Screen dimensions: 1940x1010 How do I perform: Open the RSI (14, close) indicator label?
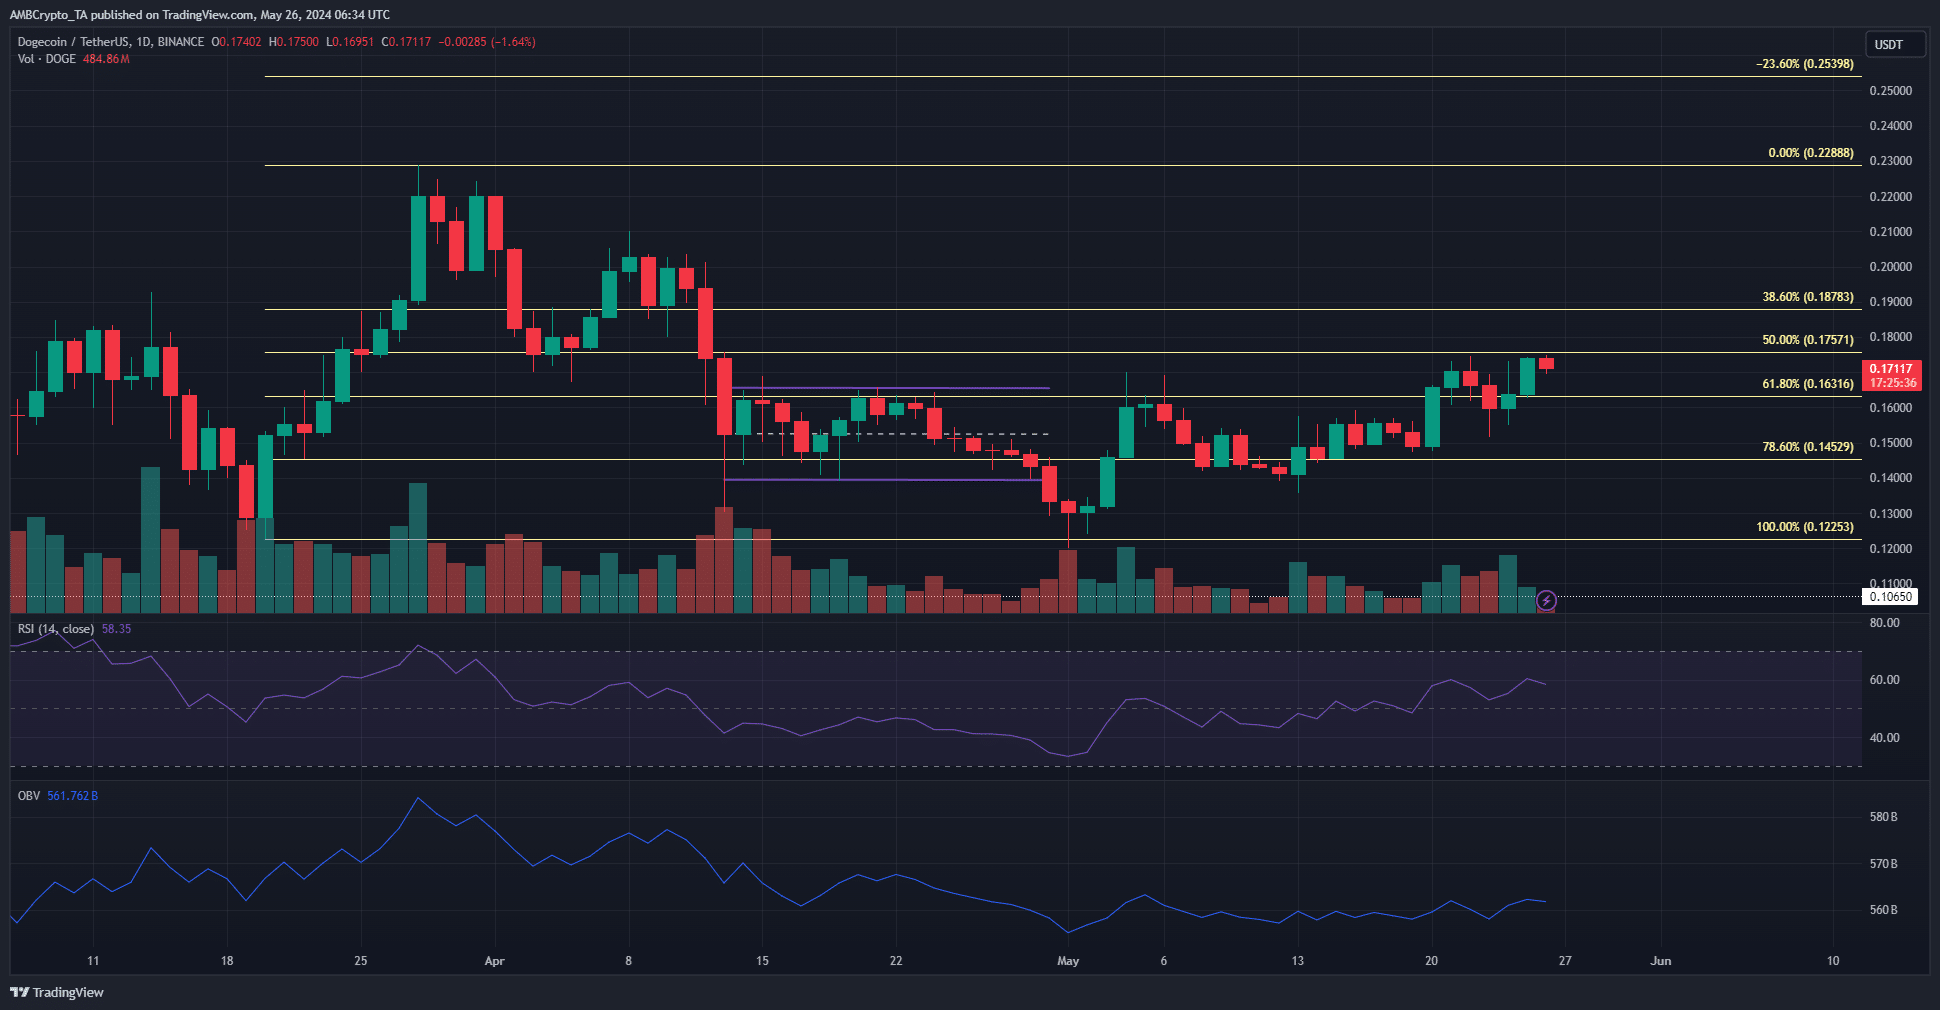(x=56, y=629)
